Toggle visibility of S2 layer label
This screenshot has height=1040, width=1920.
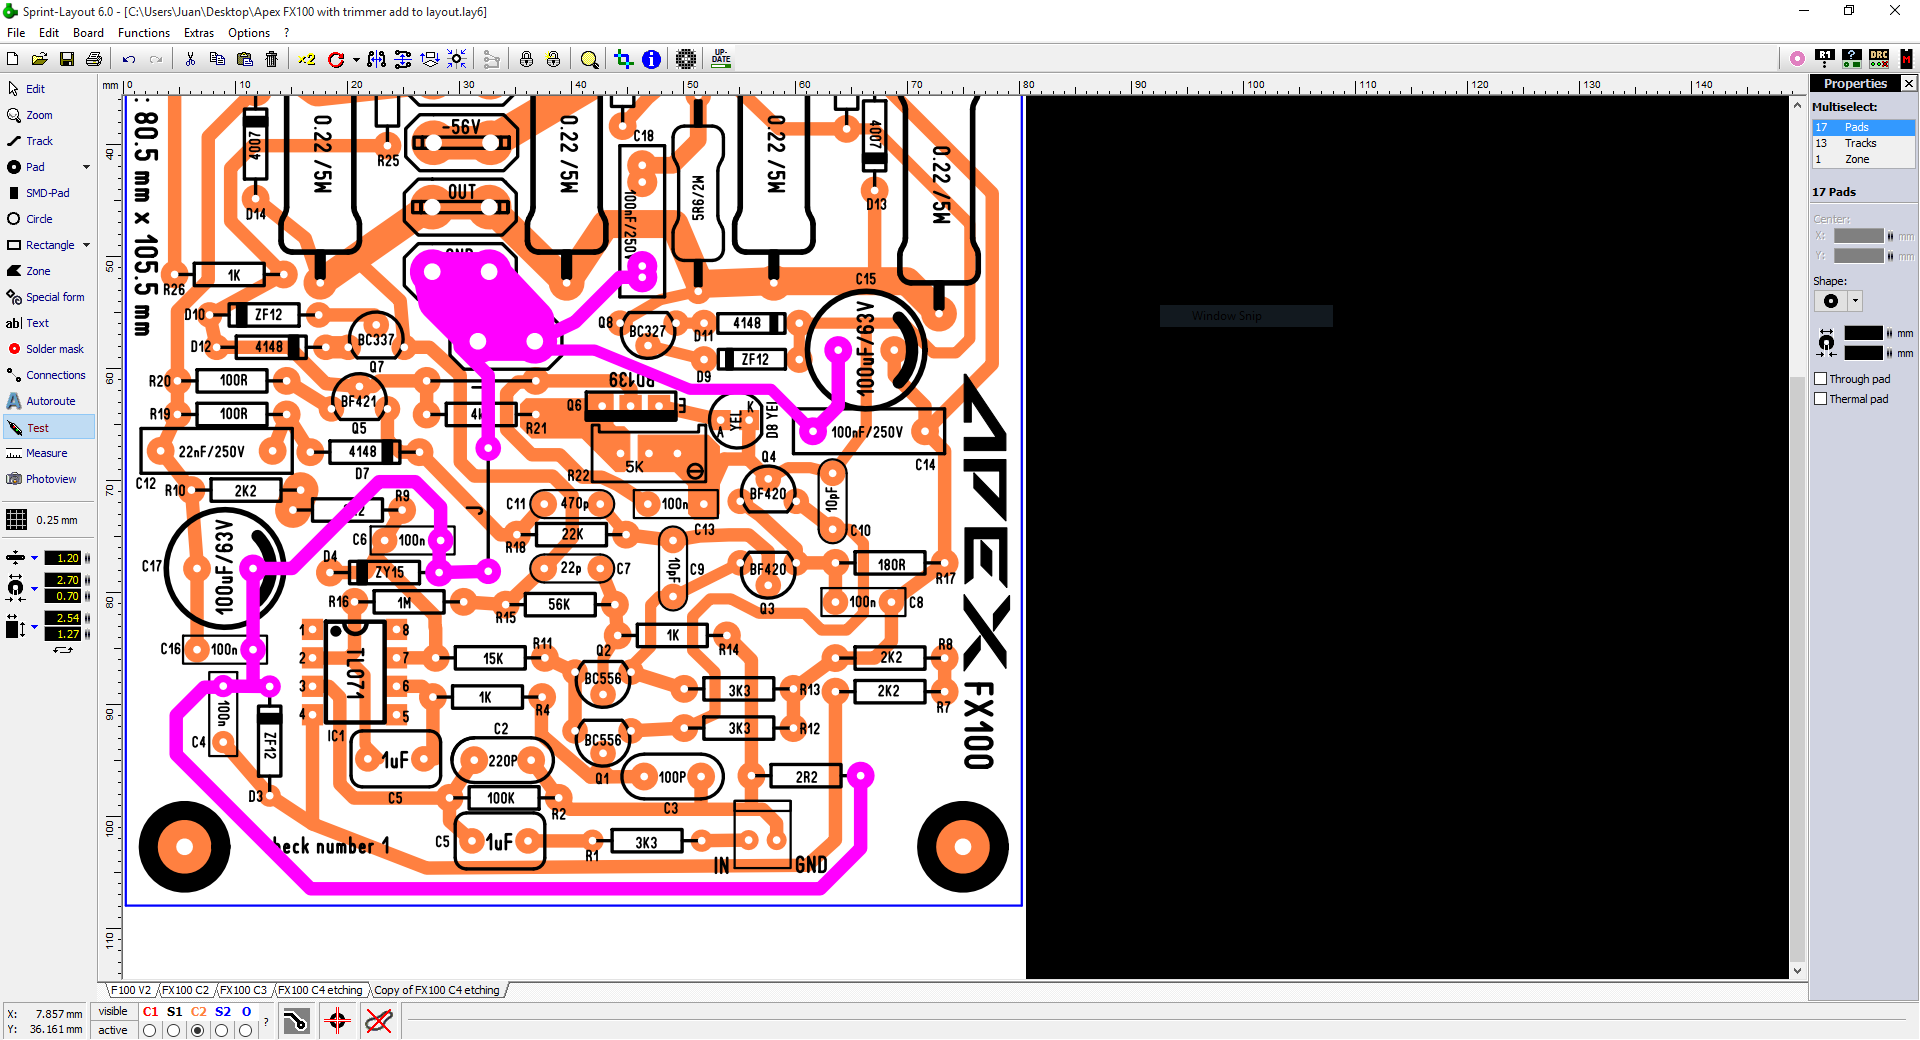222,1012
